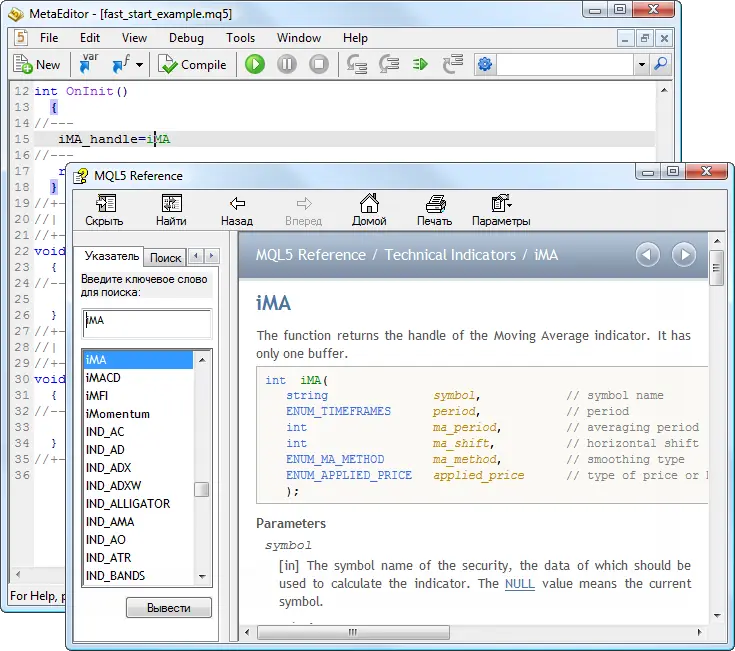Click the keyword input field containing iMA

[x=147, y=323]
